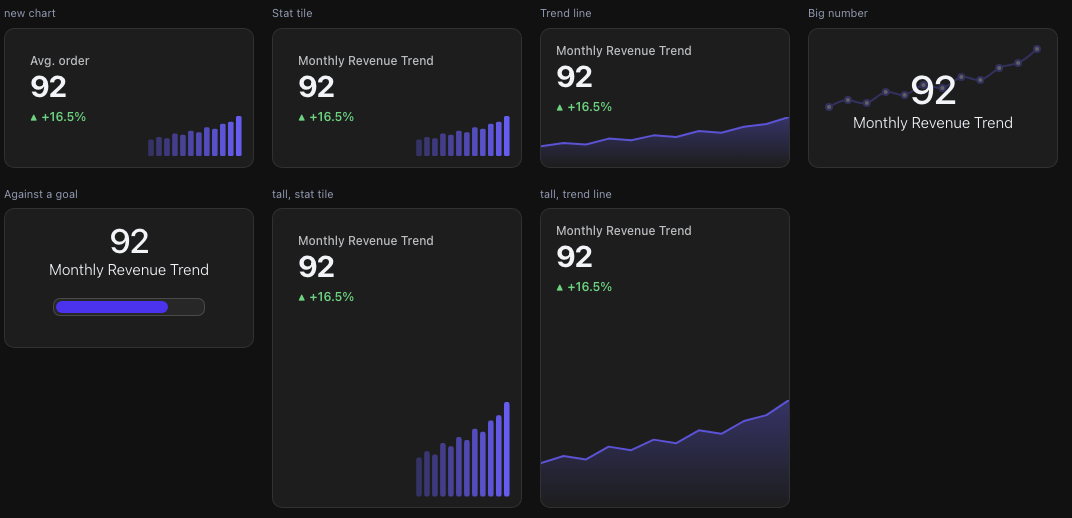
Task: Click the +16.5% change in the tall trend line card
Action: [584, 286]
